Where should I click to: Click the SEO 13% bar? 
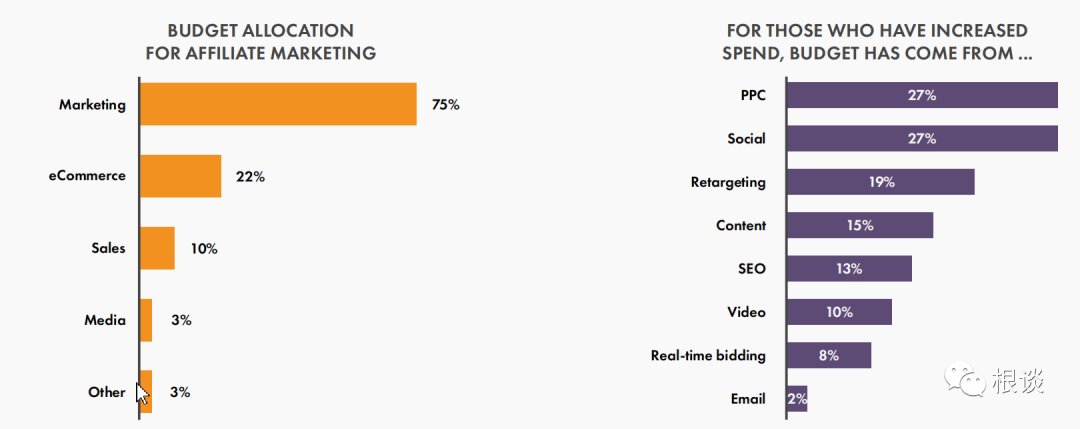pos(849,269)
